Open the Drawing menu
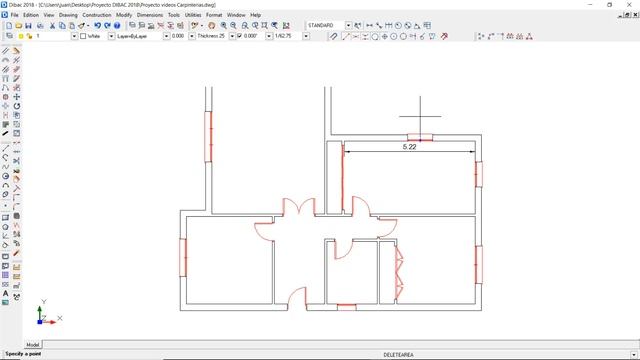Screen dimensions: 640x360 [x=68, y=15]
